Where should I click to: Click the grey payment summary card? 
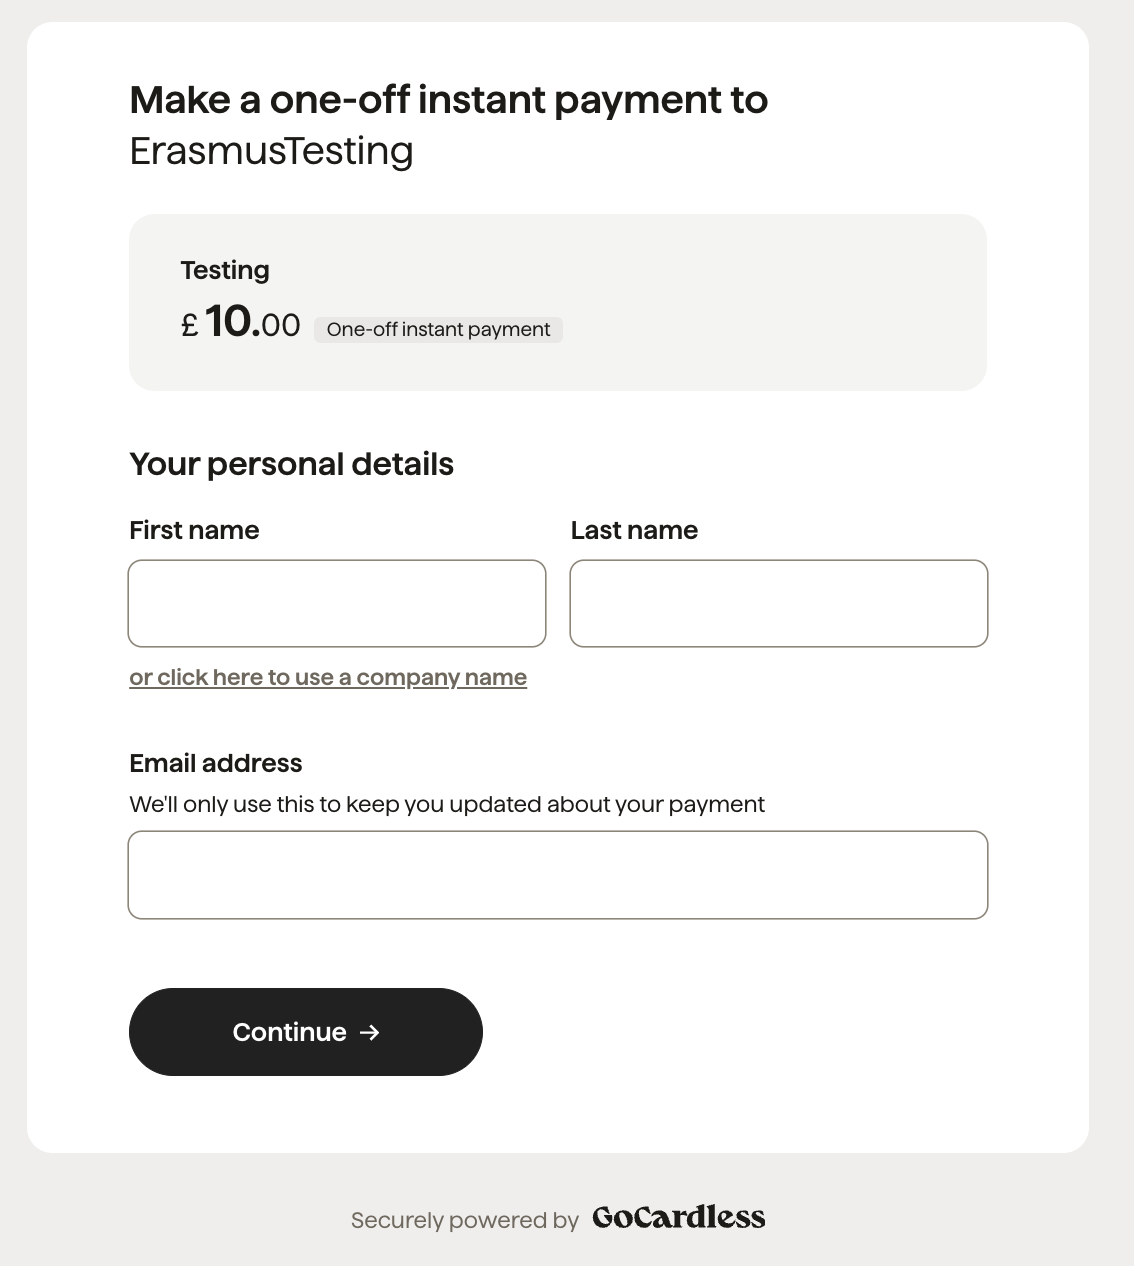tap(558, 302)
